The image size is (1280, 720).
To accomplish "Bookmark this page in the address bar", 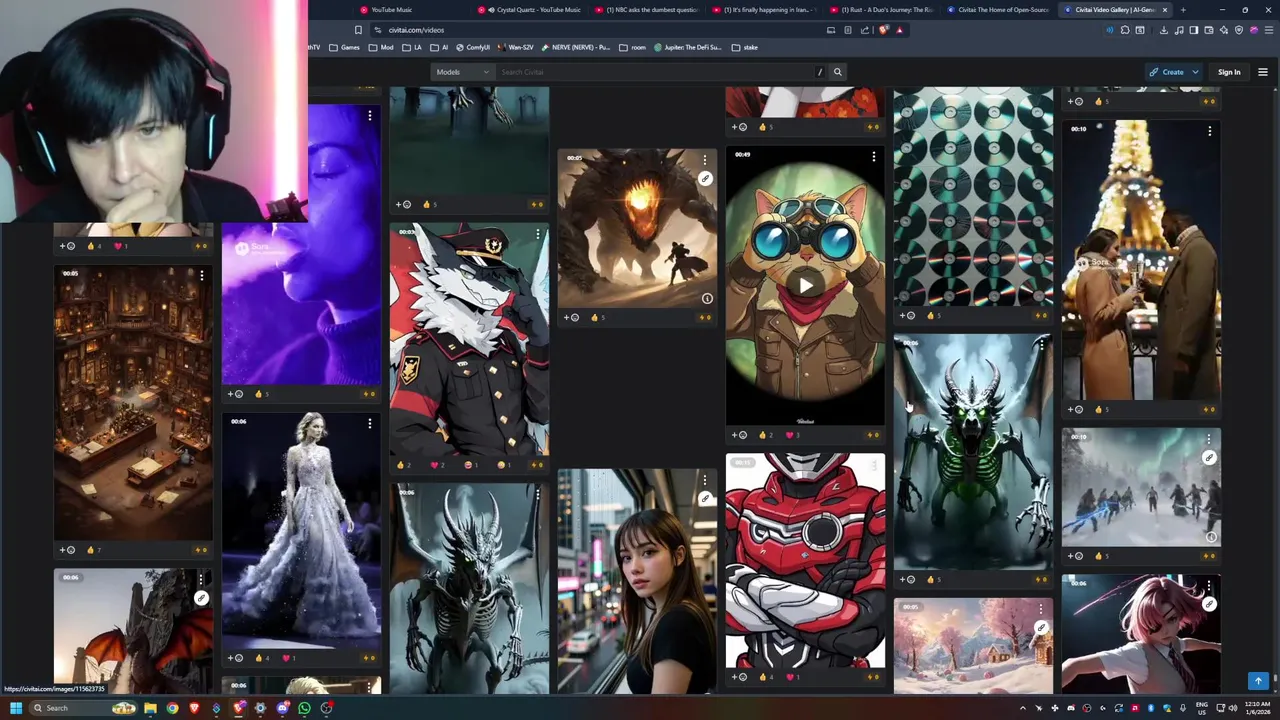I will pos(358,30).
